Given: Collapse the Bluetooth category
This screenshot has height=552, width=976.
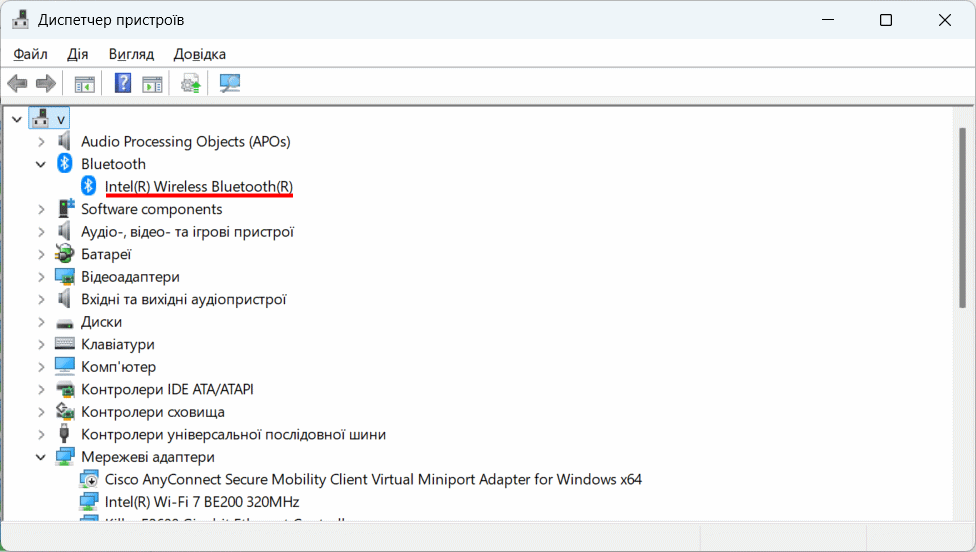Looking at the screenshot, I should coord(41,164).
